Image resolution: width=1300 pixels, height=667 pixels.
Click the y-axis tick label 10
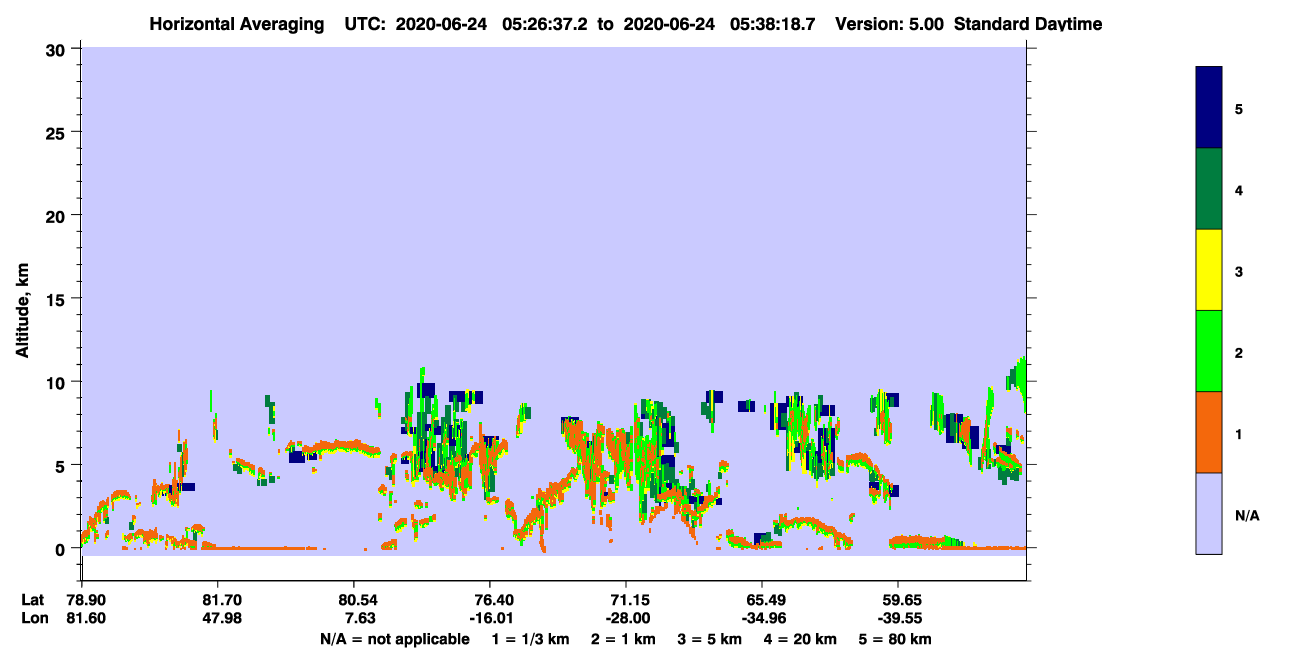click(x=58, y=382)
